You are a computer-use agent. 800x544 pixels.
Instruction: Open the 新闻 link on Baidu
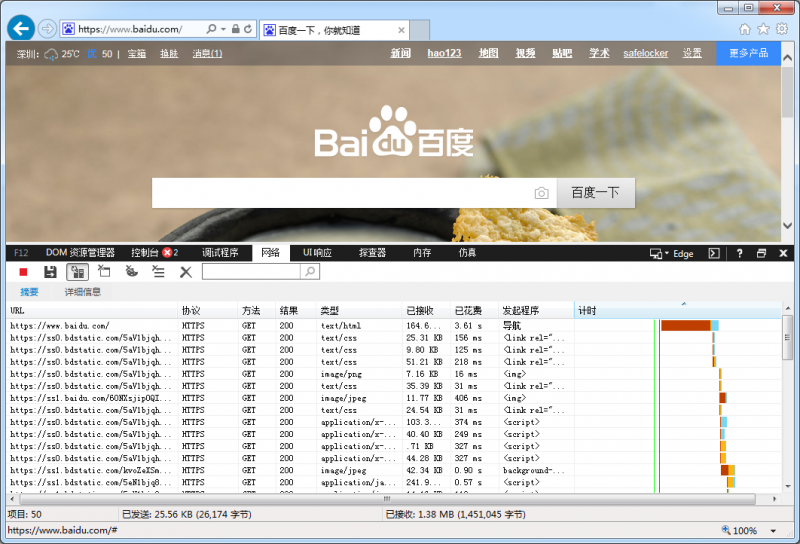click(401, 53)
